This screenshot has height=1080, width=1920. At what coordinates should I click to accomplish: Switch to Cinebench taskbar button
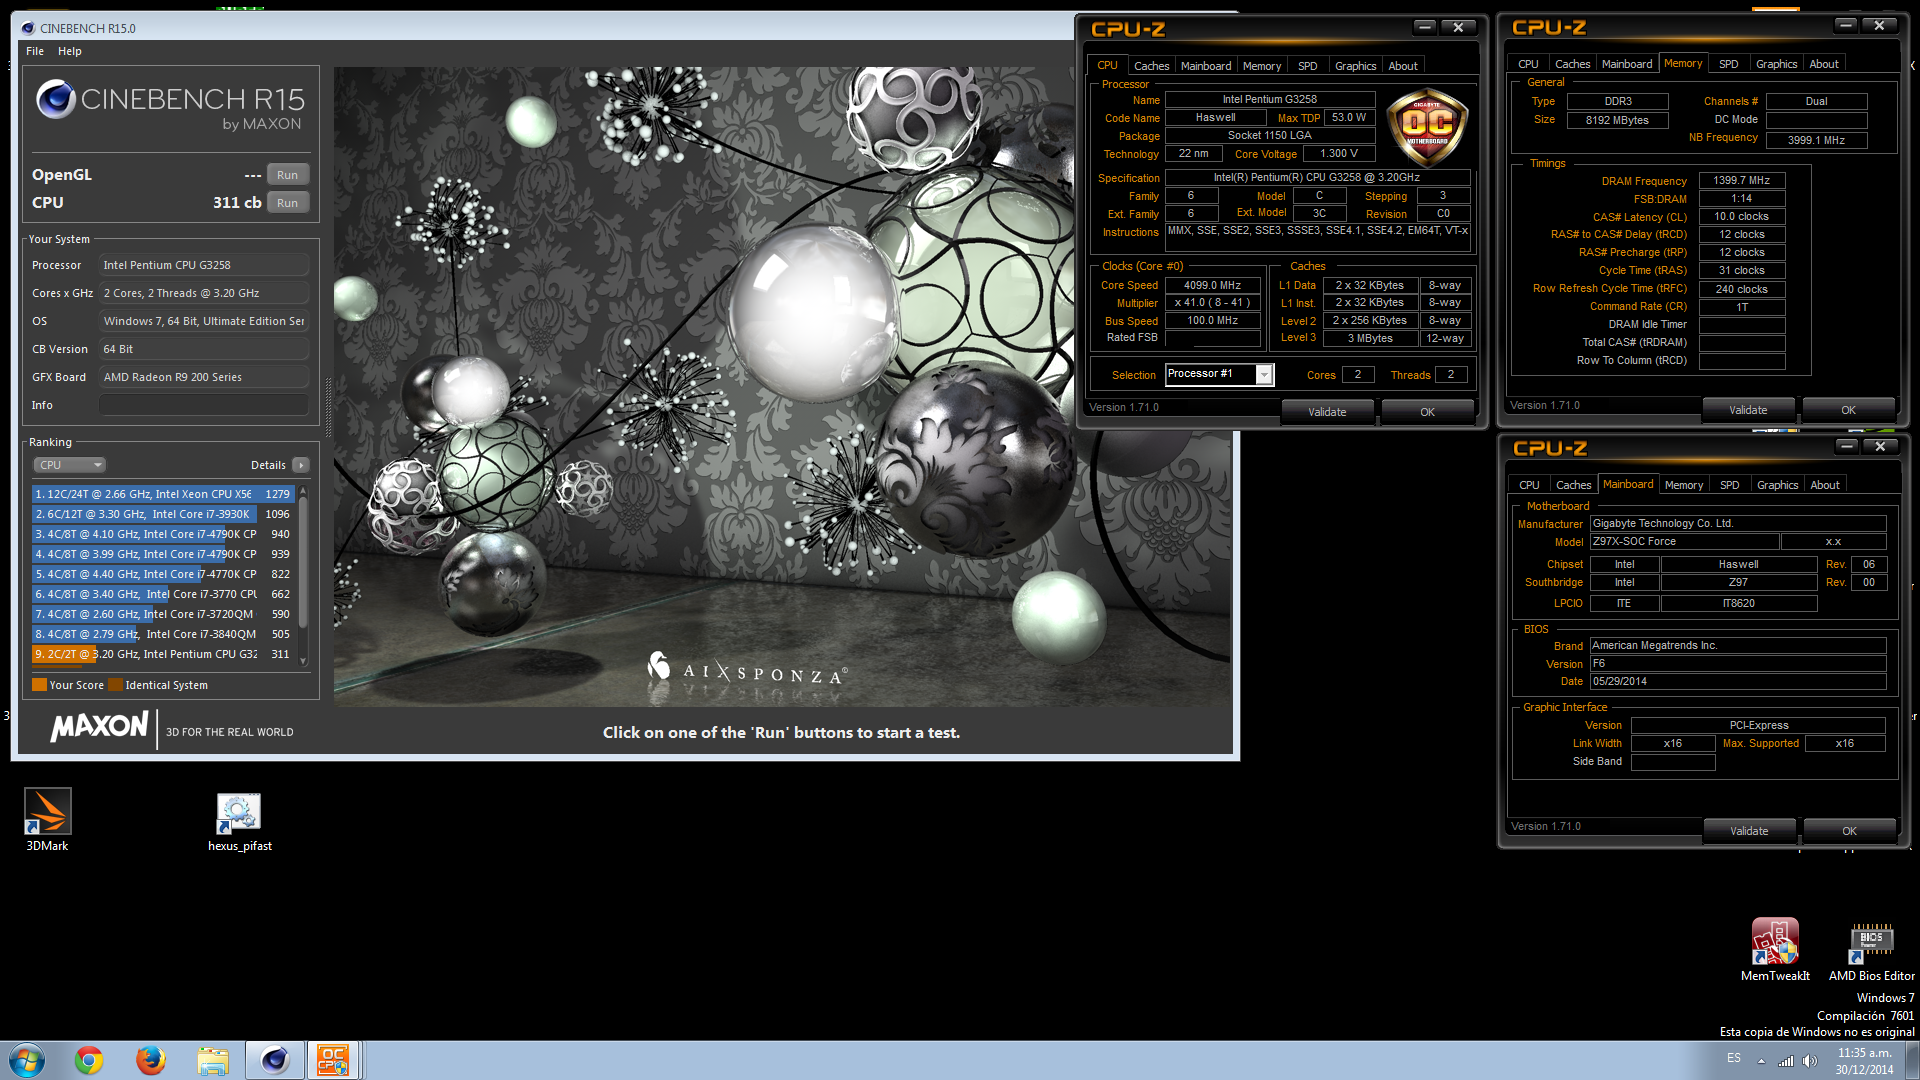click(275, 1060)
